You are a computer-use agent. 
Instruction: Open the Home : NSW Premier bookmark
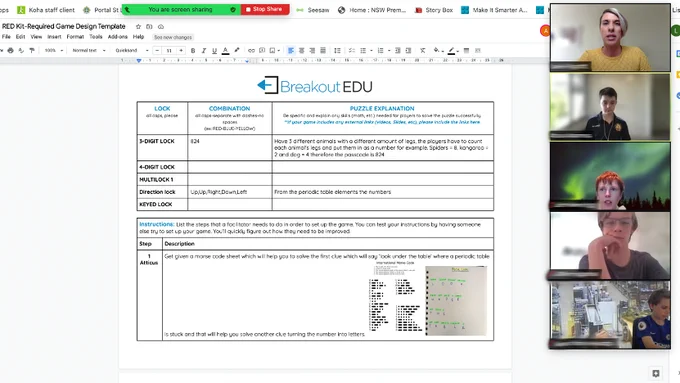(372, 10)
